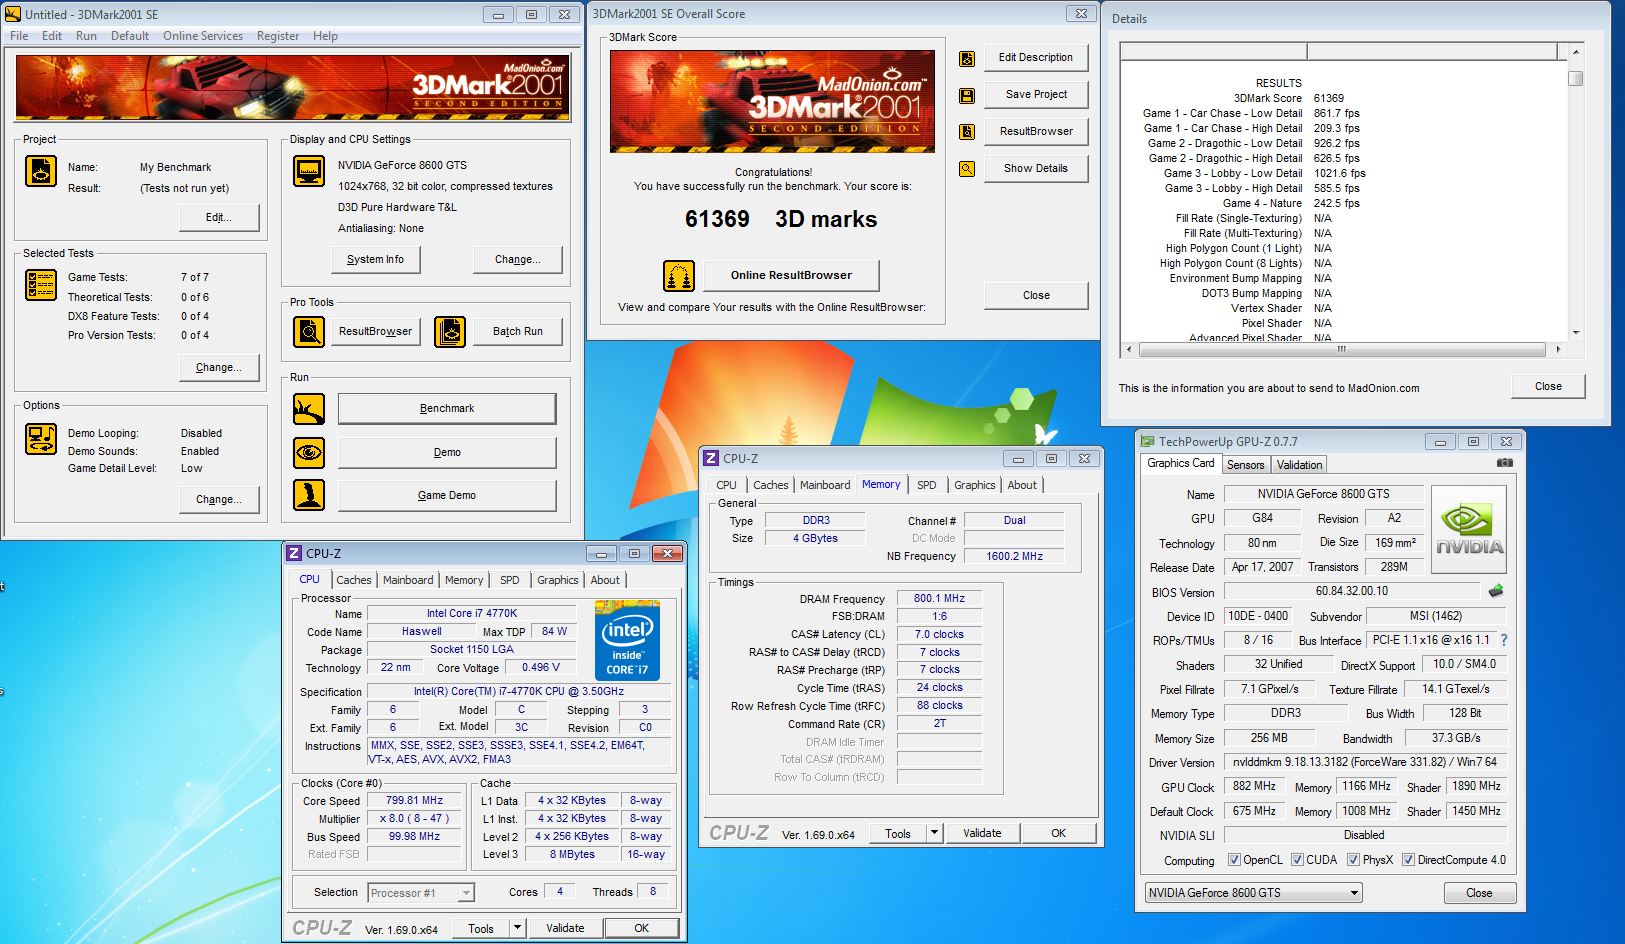The image size is (1625, 944).
Task: Toggle the PhysX checkbox in GPU-Z
Action: tap(1353, 860)
